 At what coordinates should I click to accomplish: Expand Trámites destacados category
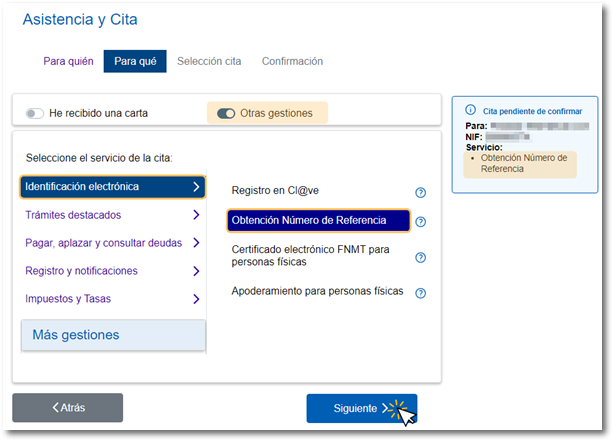point(112,215)
